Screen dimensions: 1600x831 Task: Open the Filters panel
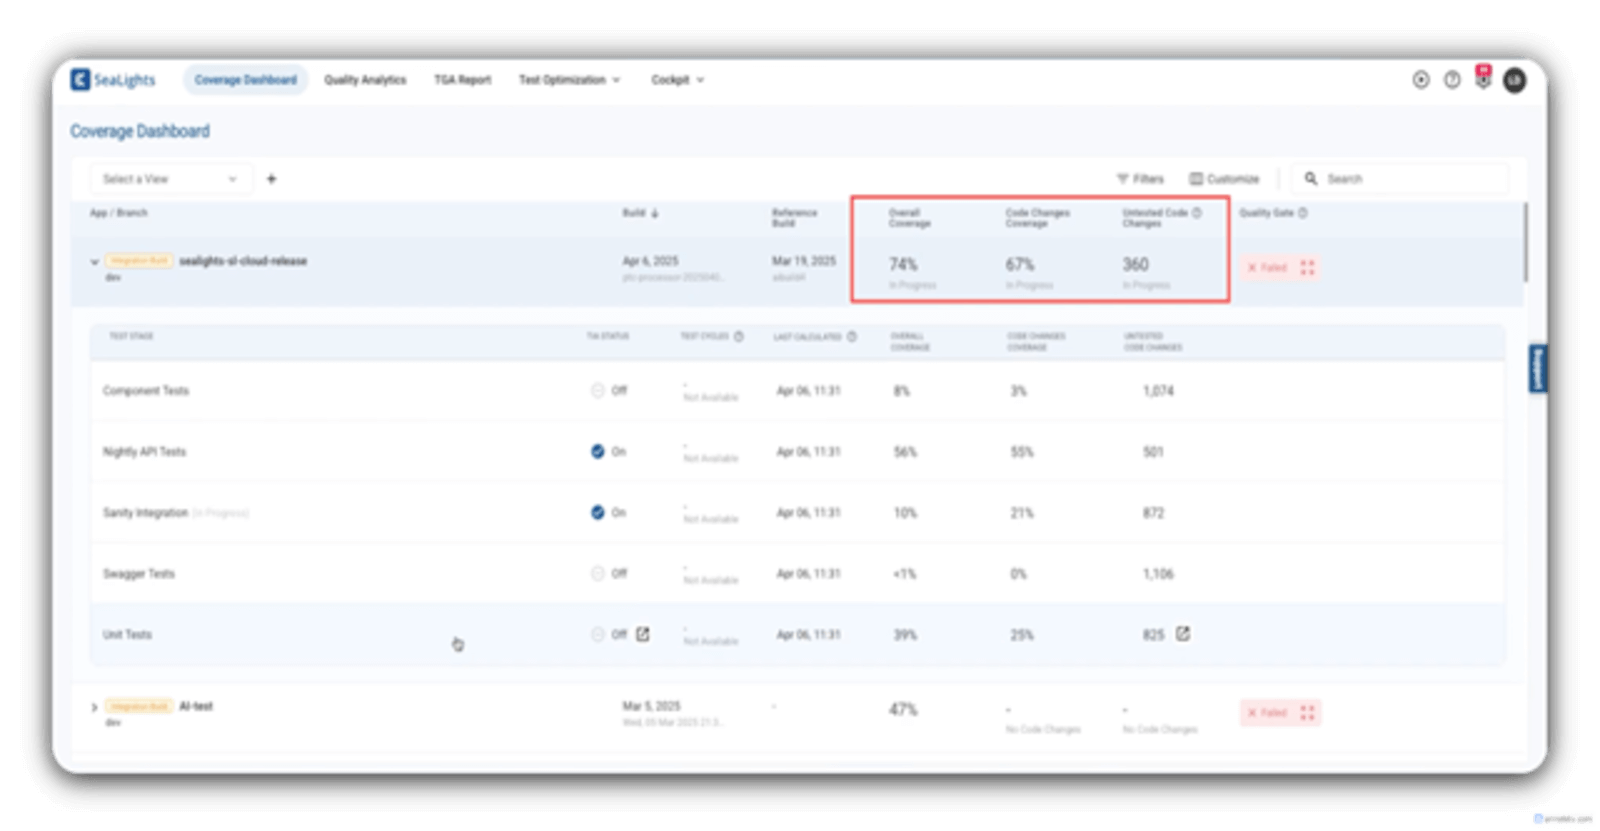click(x=1140, y=179)
